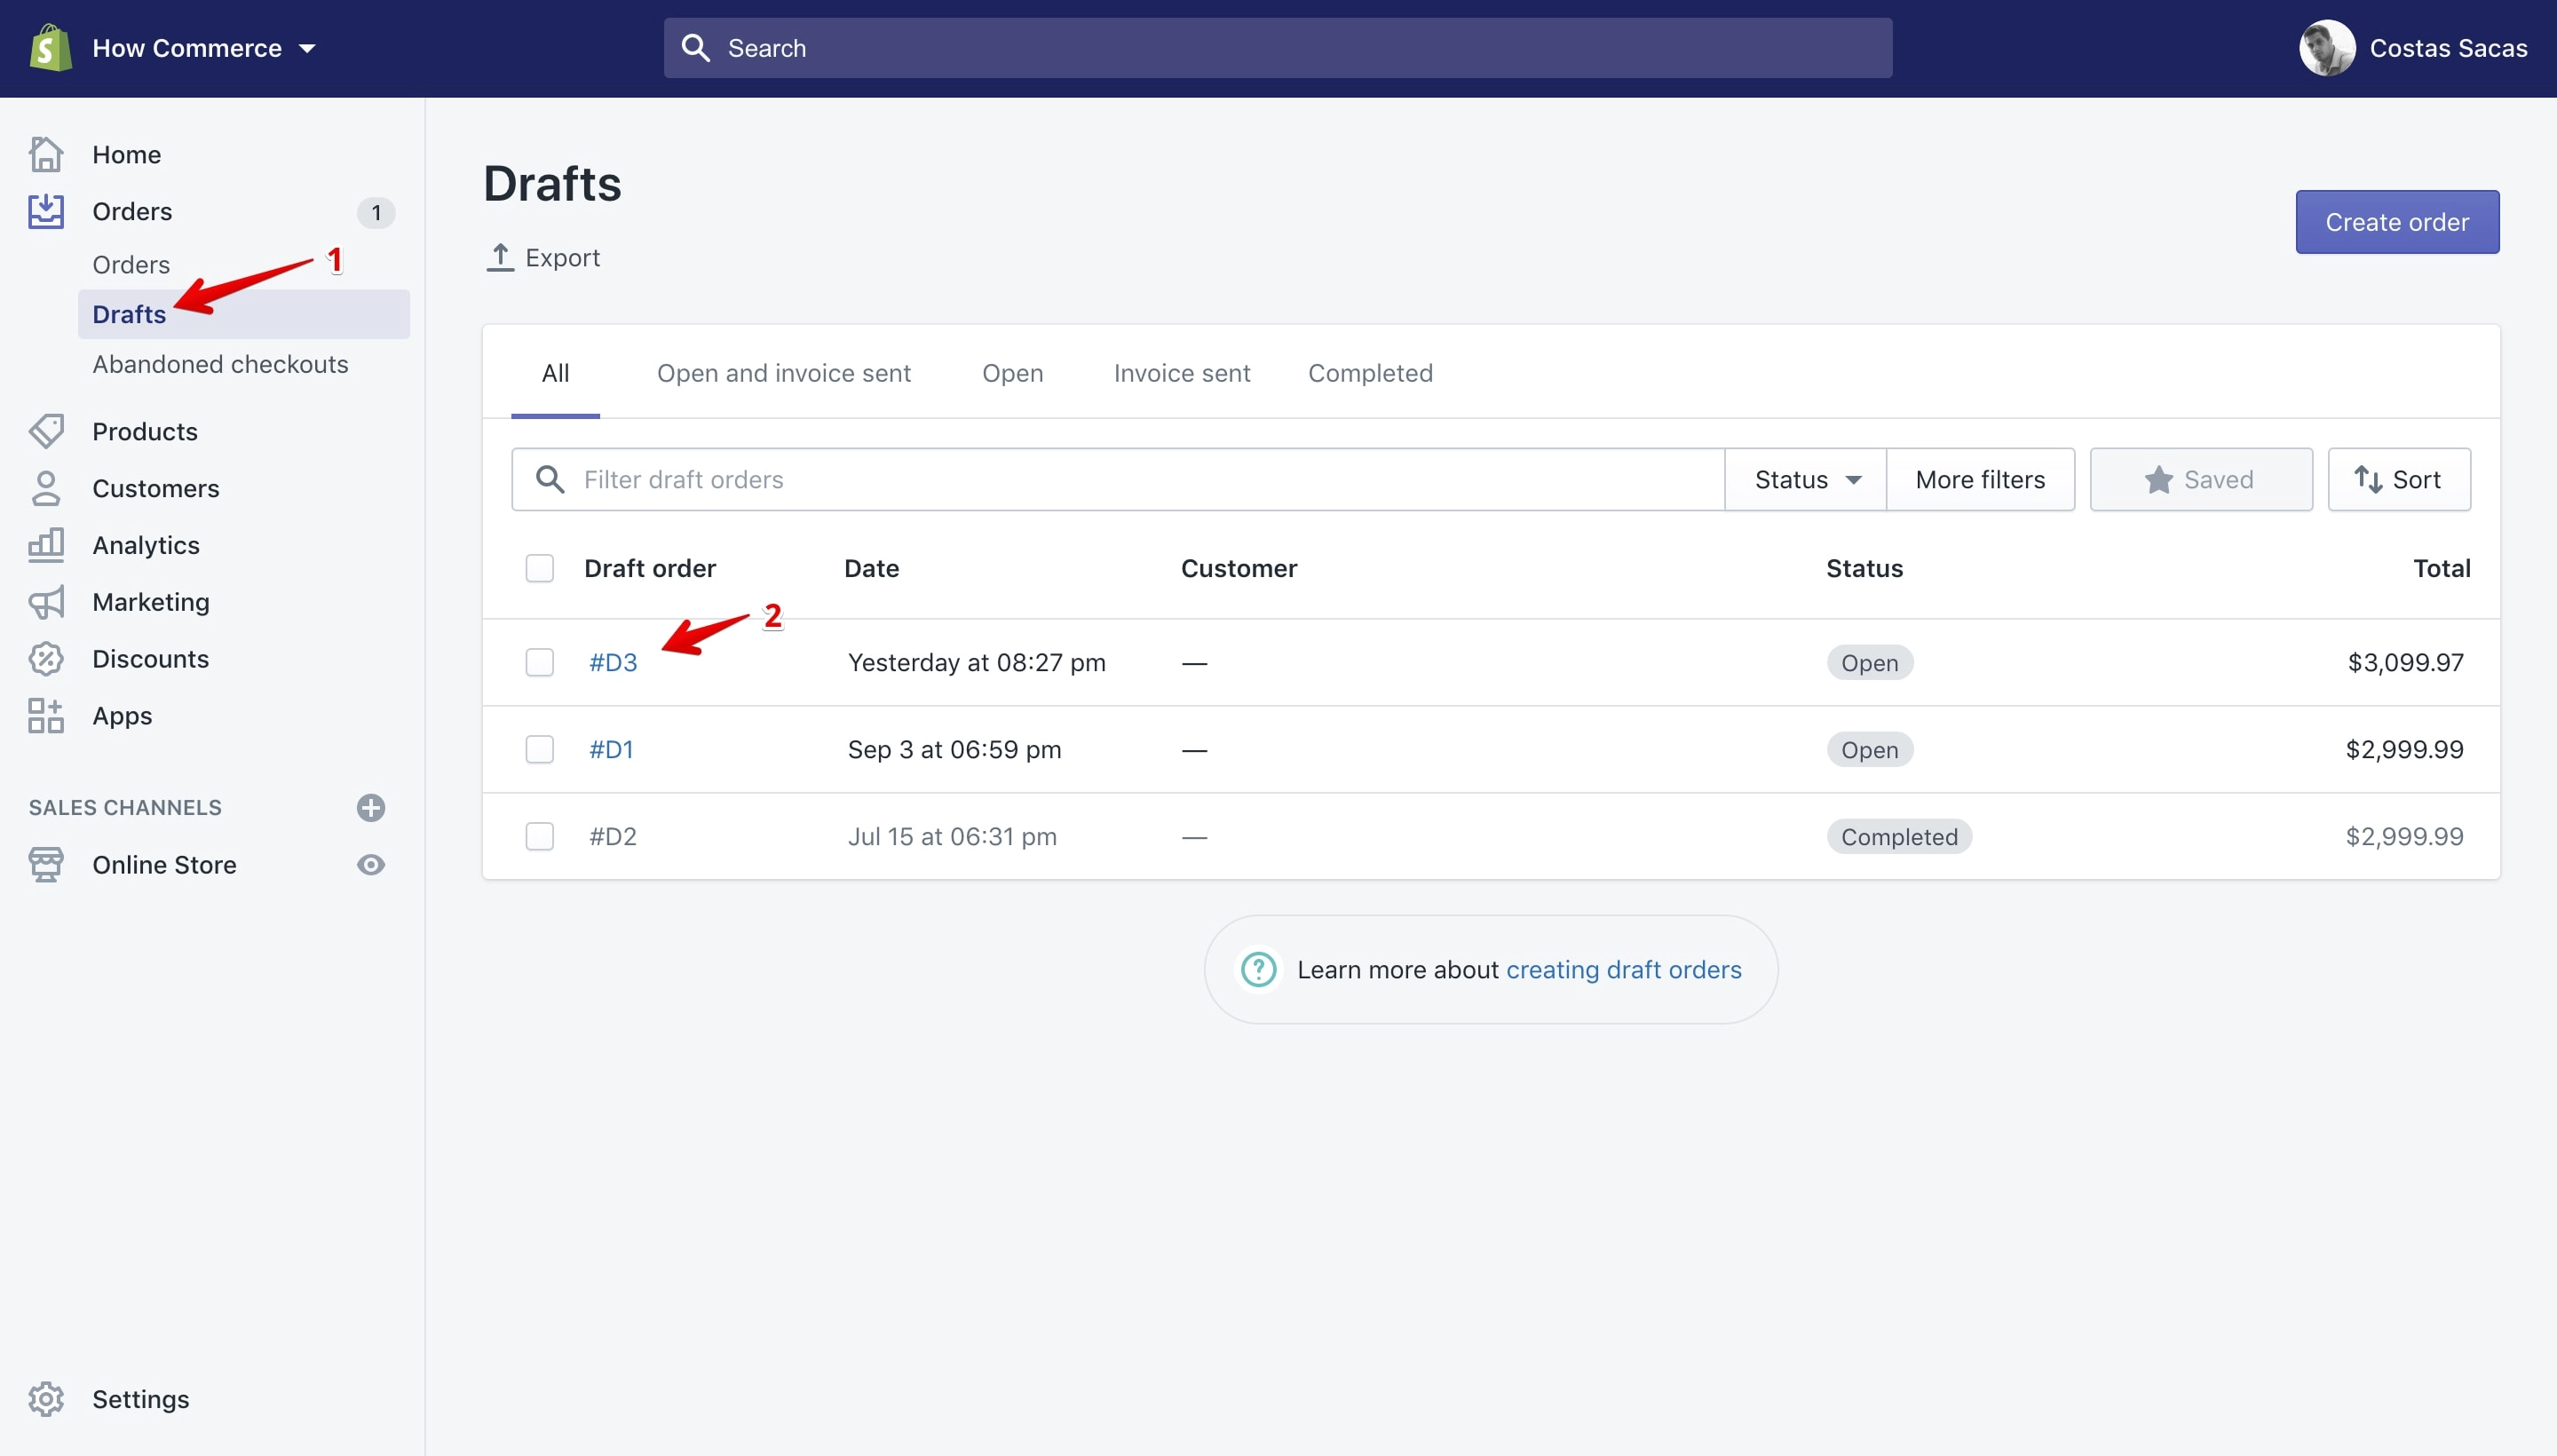Viewport: 2557px width, 1456px height.
Task: Click the Orders parent menu label
Action: (132, 211)
